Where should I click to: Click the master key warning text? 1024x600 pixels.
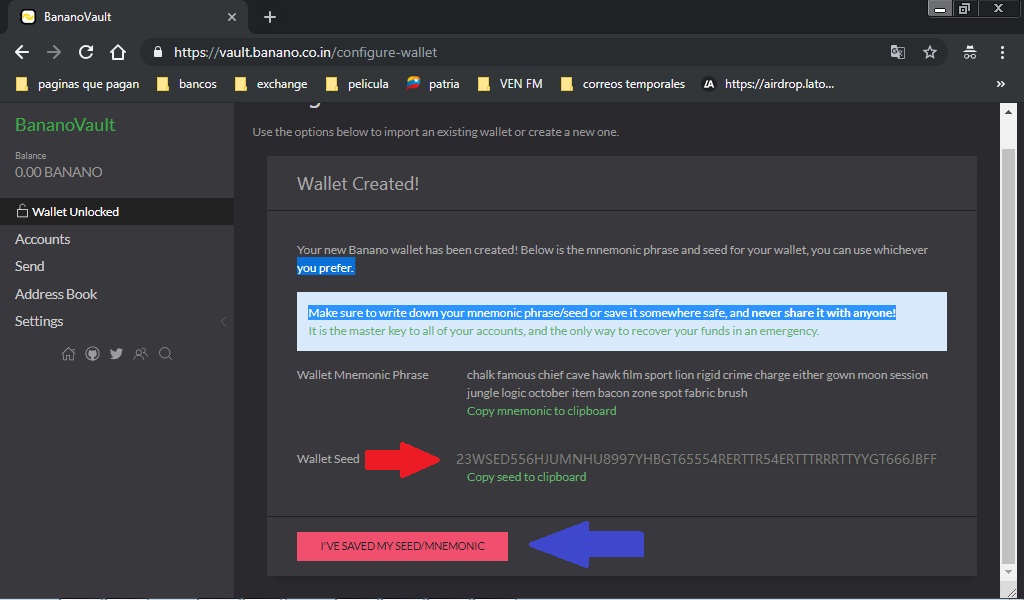tap(563, 331)
